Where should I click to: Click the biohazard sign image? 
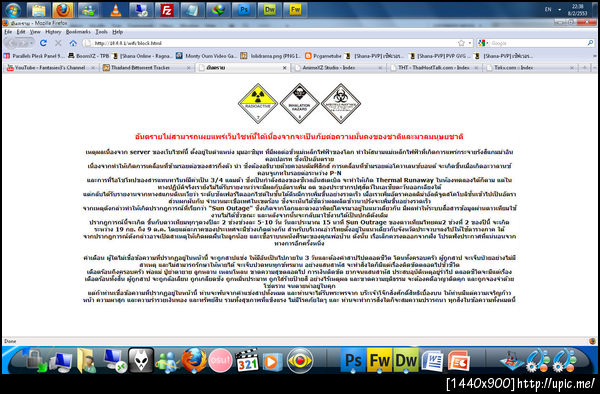click(x=341, y=103)
